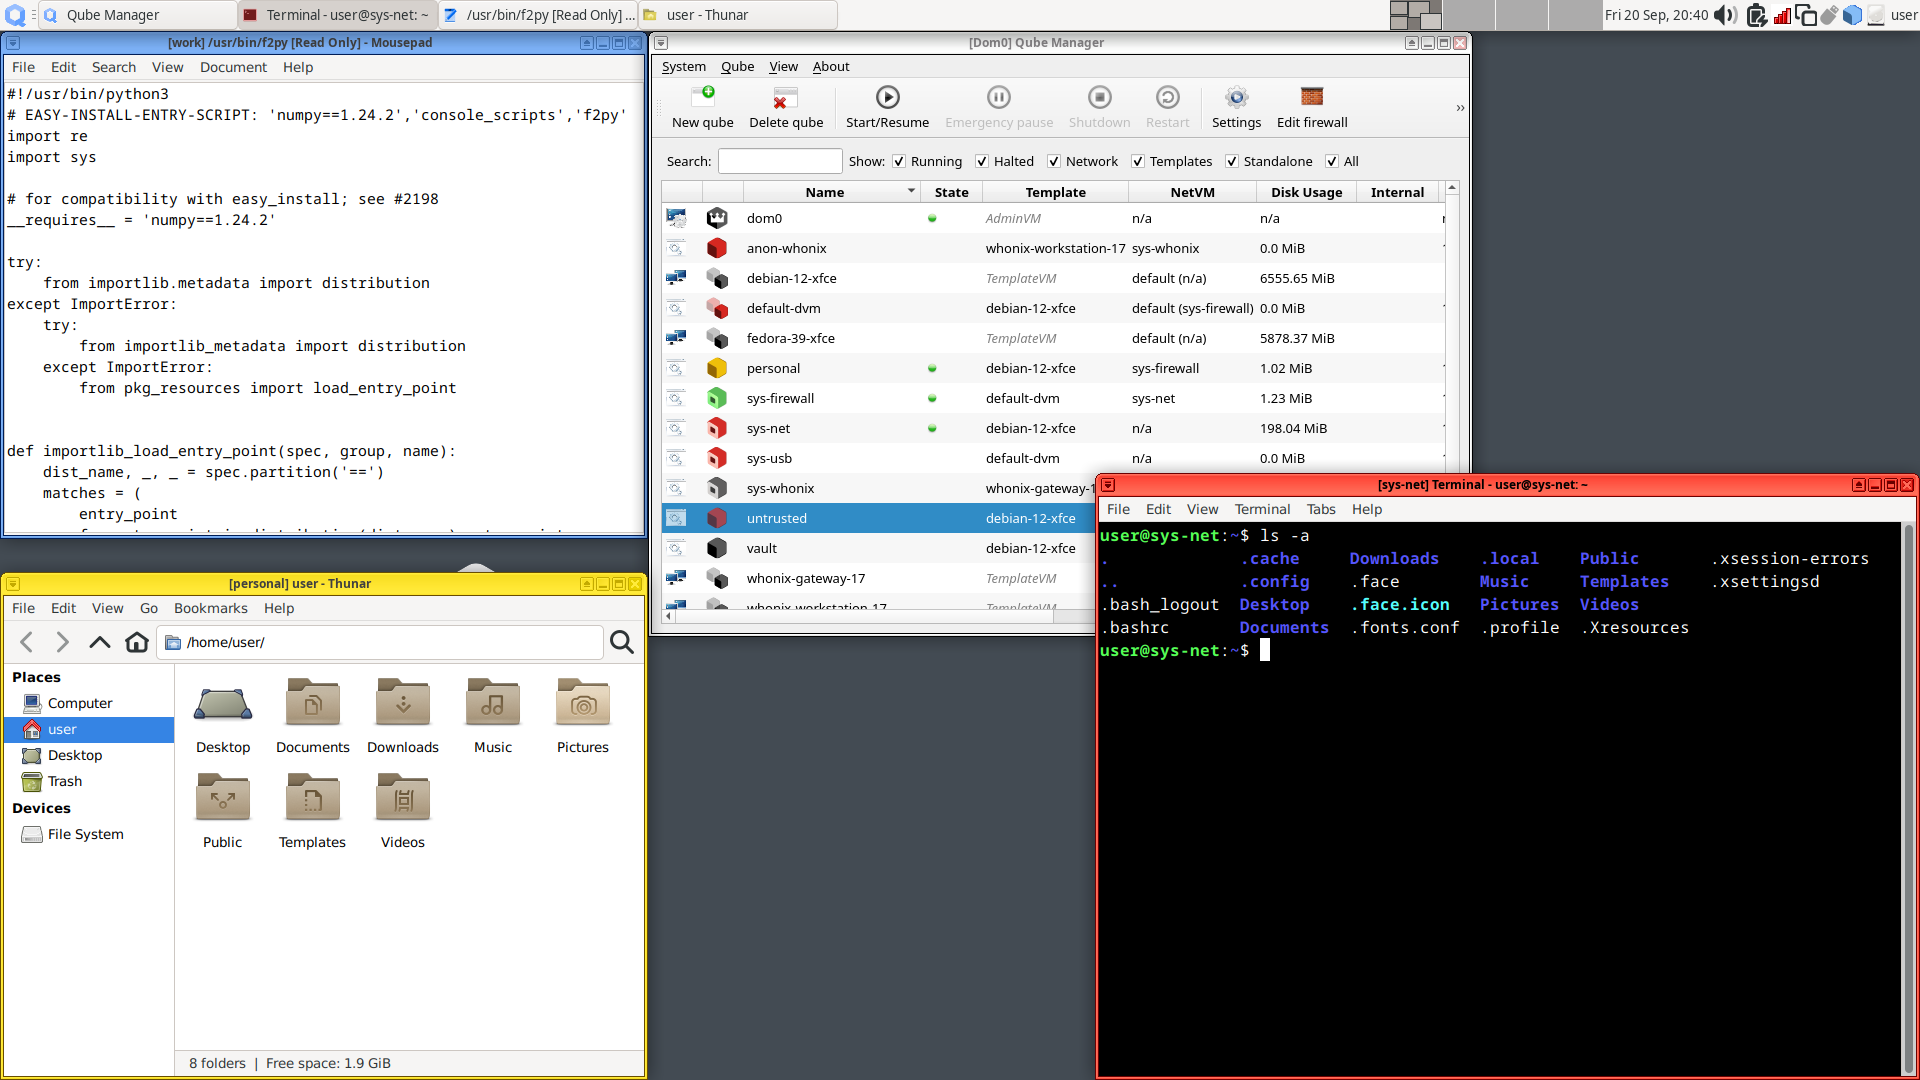
Task: Open the Downloads folder icon
Action: pos(403,702)
